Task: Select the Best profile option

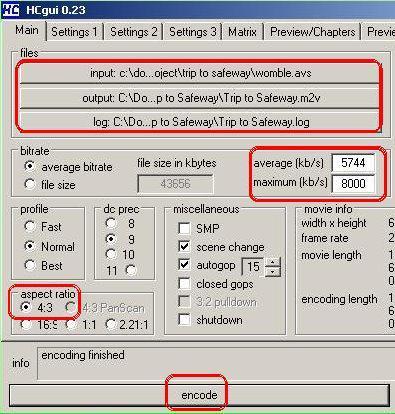Action: pyautogui.click(x=30, y=265)
